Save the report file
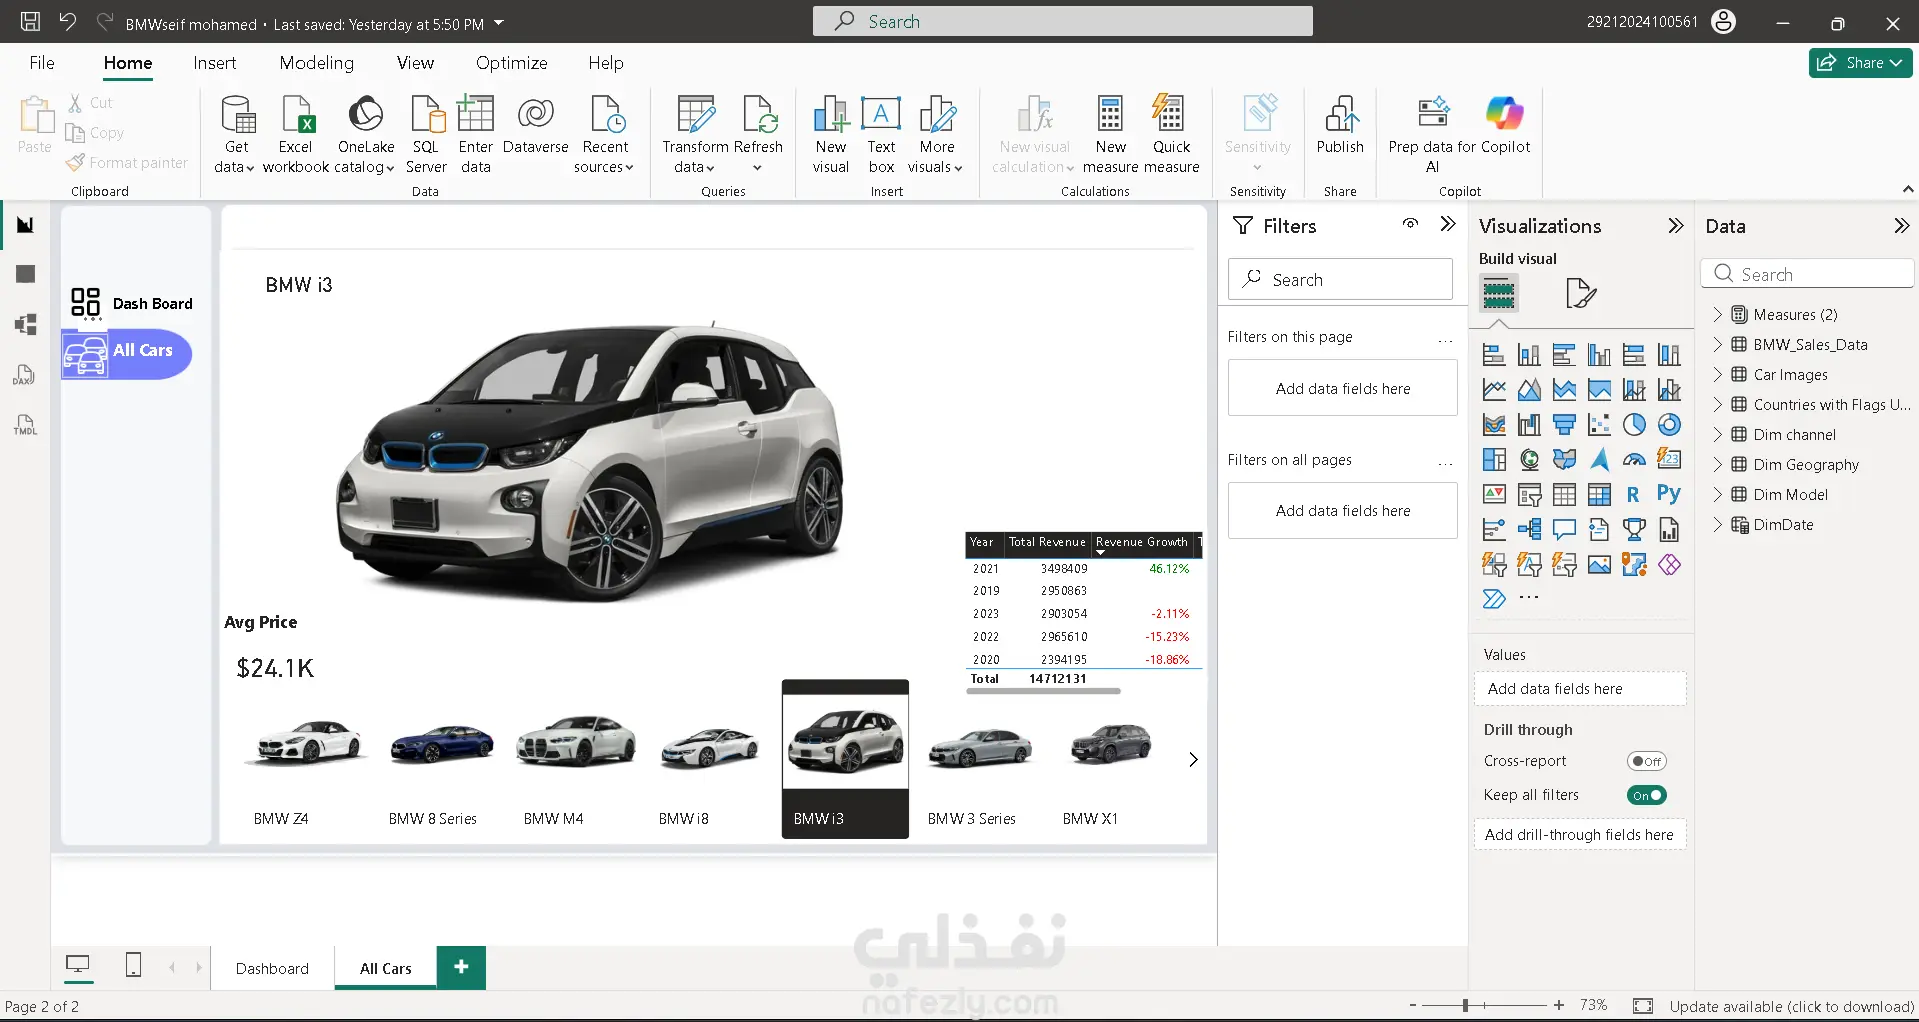 31,21
